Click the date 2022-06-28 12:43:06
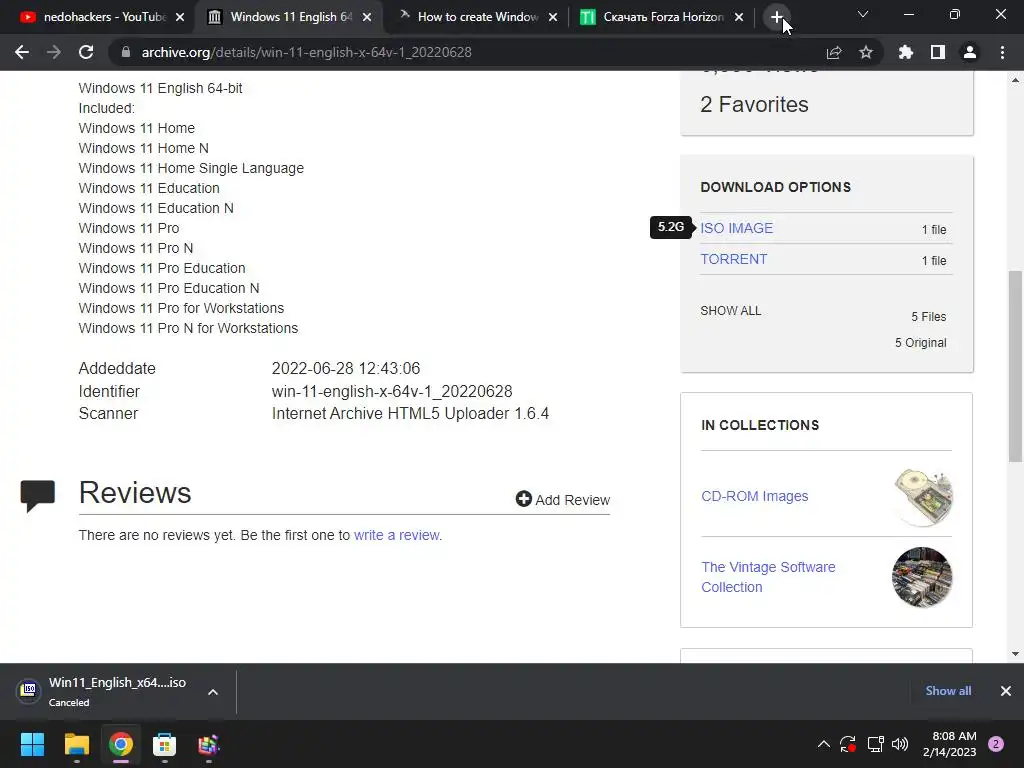Screen dimensions: 1024x768 point(345,368)
